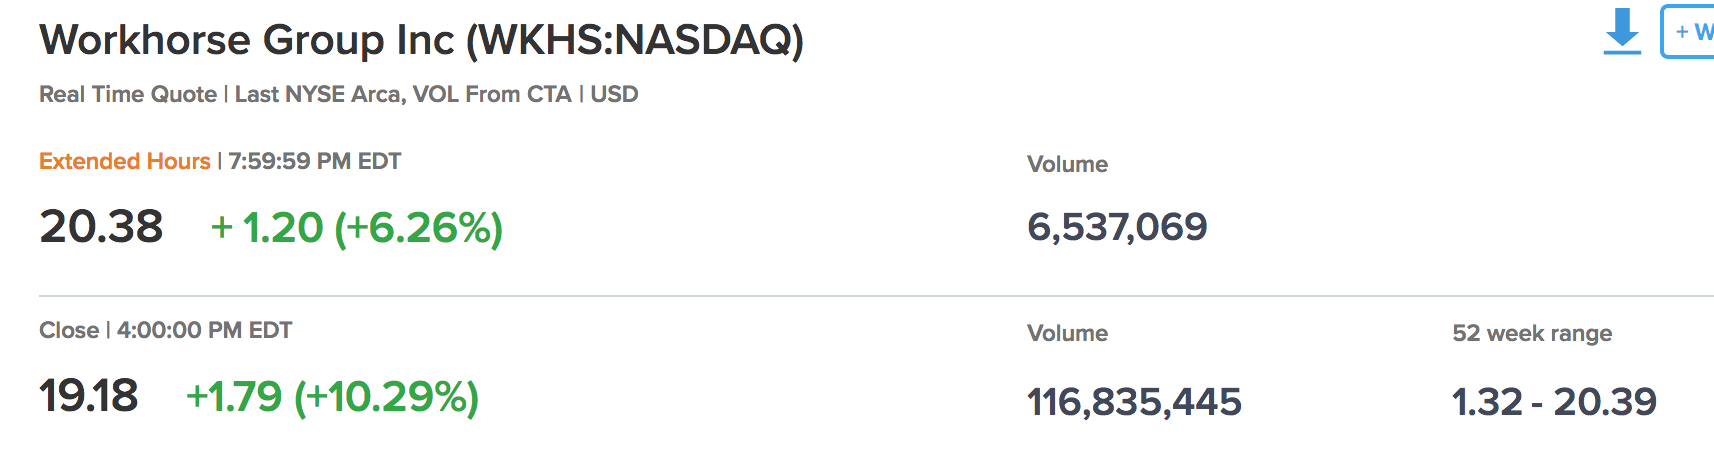Click the USD currency label
The height and width of the screenshot is (462, 1714).
(614, 94)
